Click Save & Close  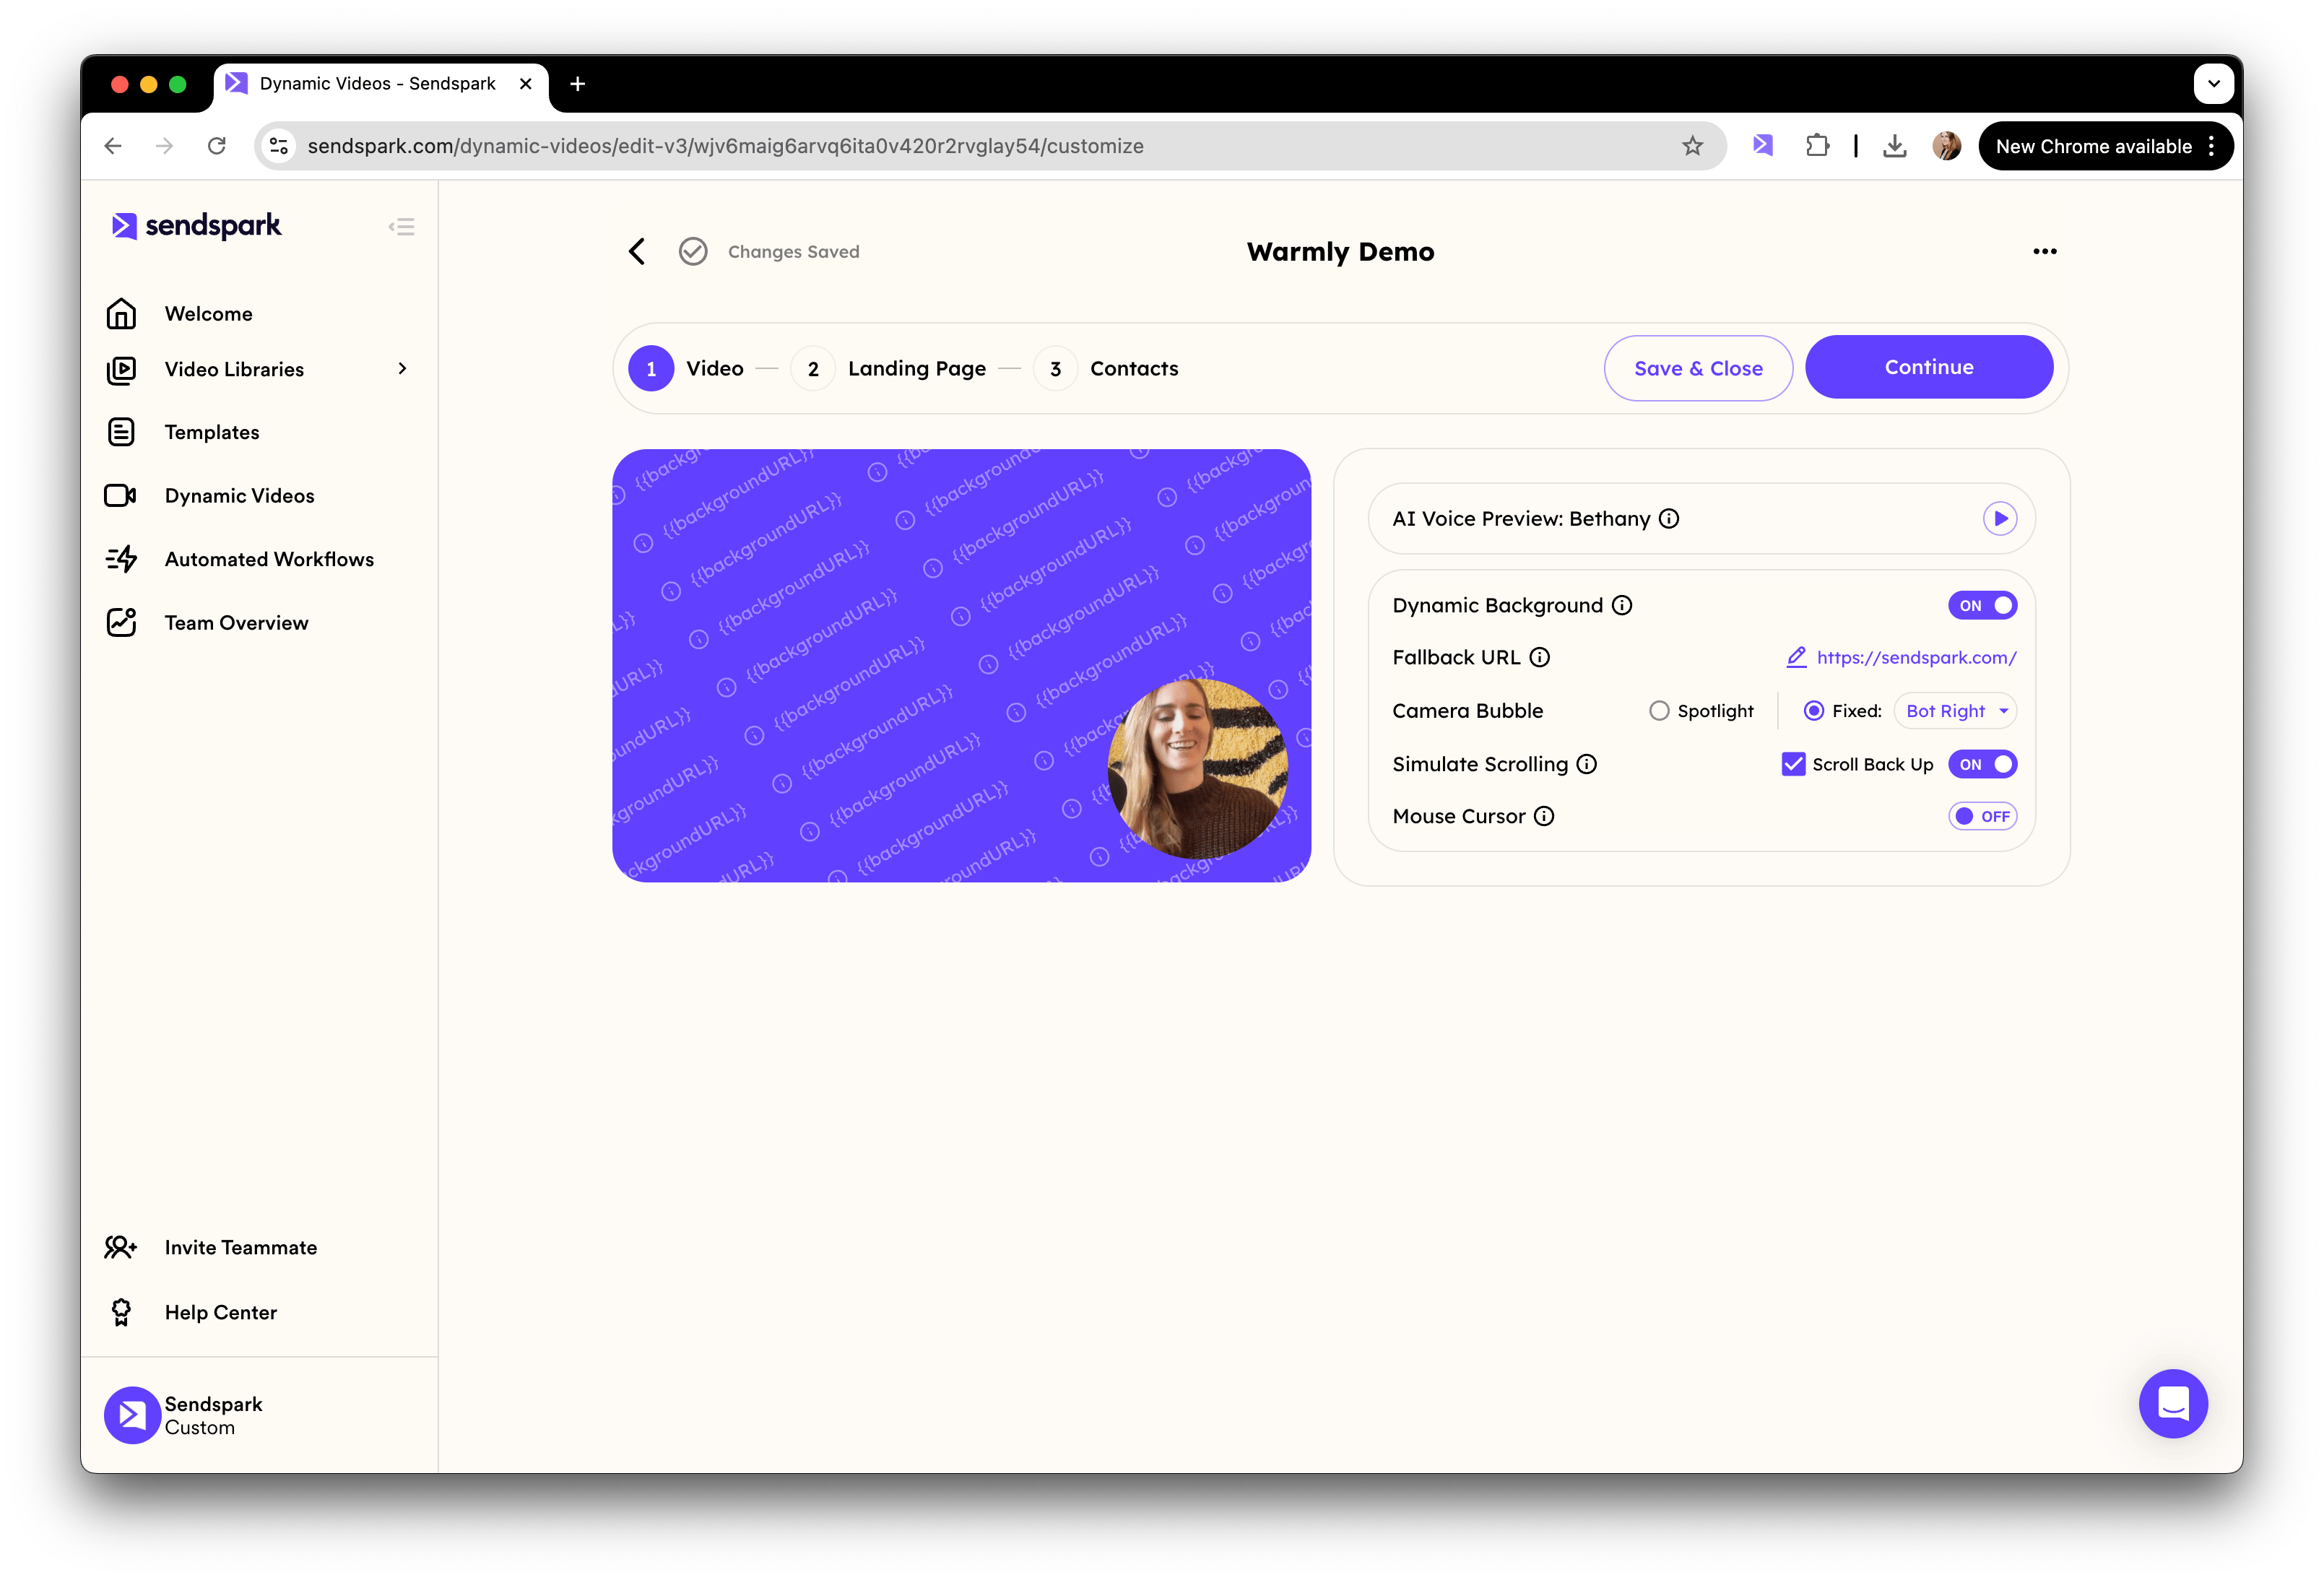[1697, 368]
